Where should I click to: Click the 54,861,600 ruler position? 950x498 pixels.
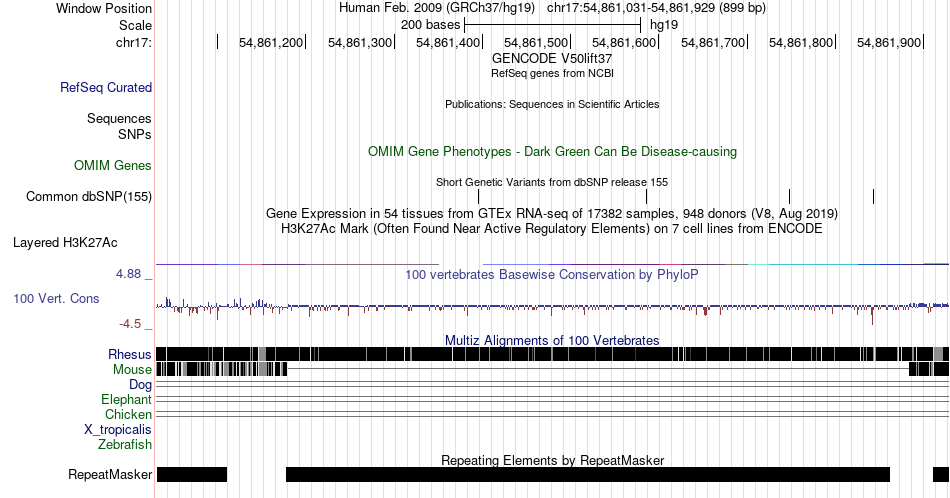[624, 42]
